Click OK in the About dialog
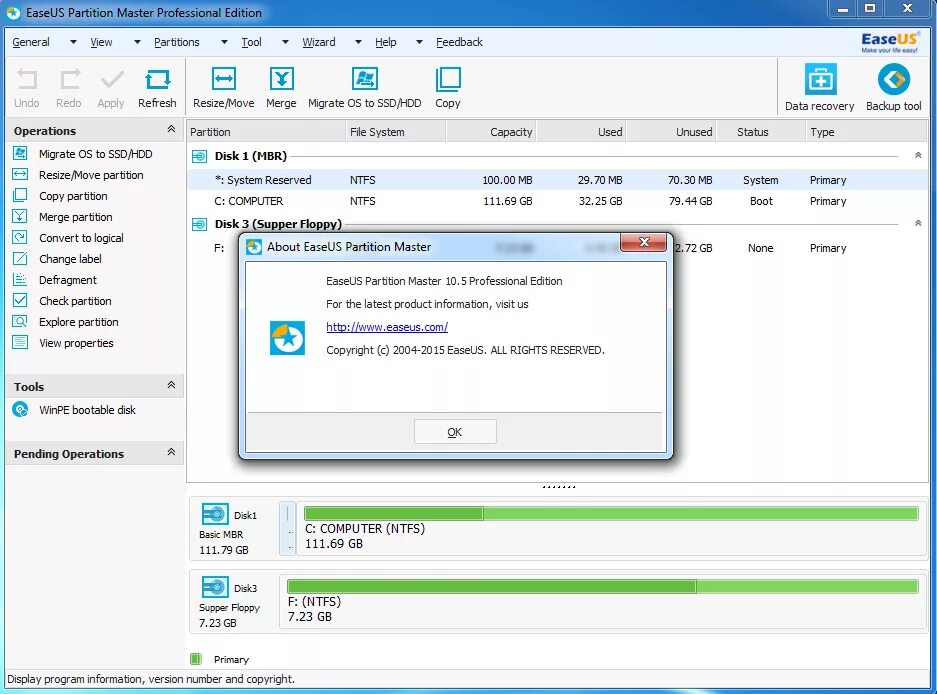Viewport: 937px width, 694px height. [x=455, y=432]
